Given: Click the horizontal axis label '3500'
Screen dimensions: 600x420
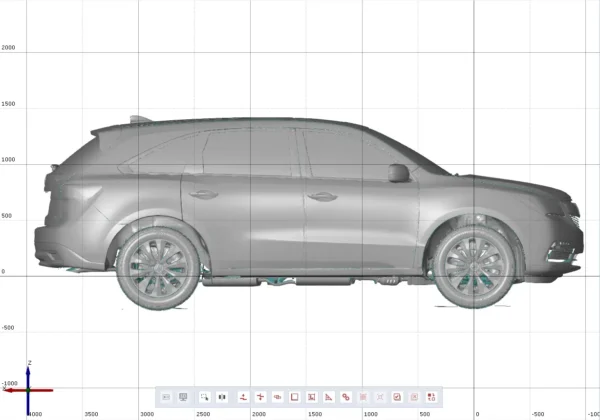Looking at the screenshot, I should tap(91, 414).
